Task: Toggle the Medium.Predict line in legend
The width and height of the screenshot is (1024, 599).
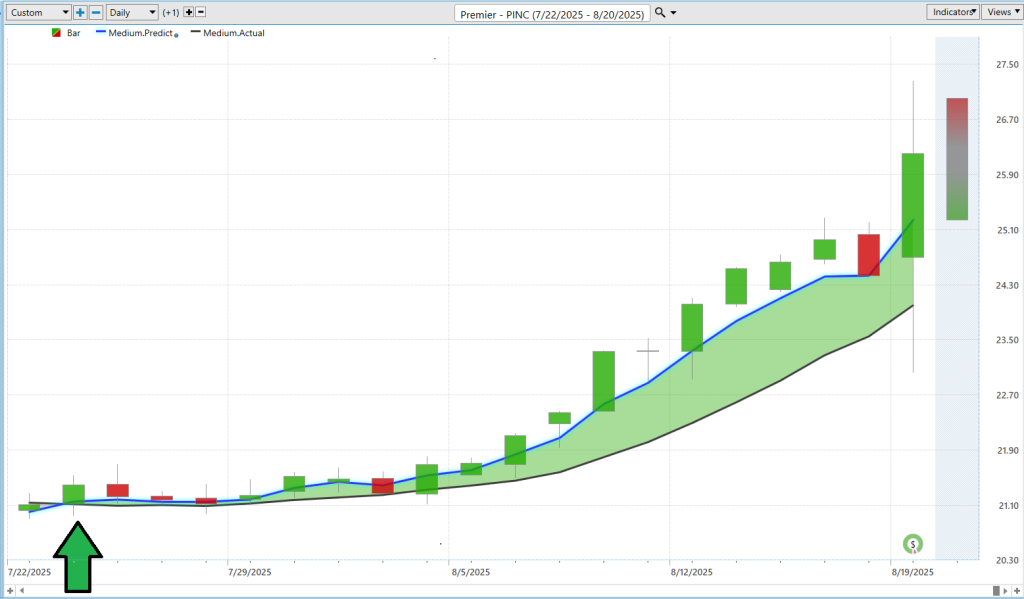Action: 137,33
